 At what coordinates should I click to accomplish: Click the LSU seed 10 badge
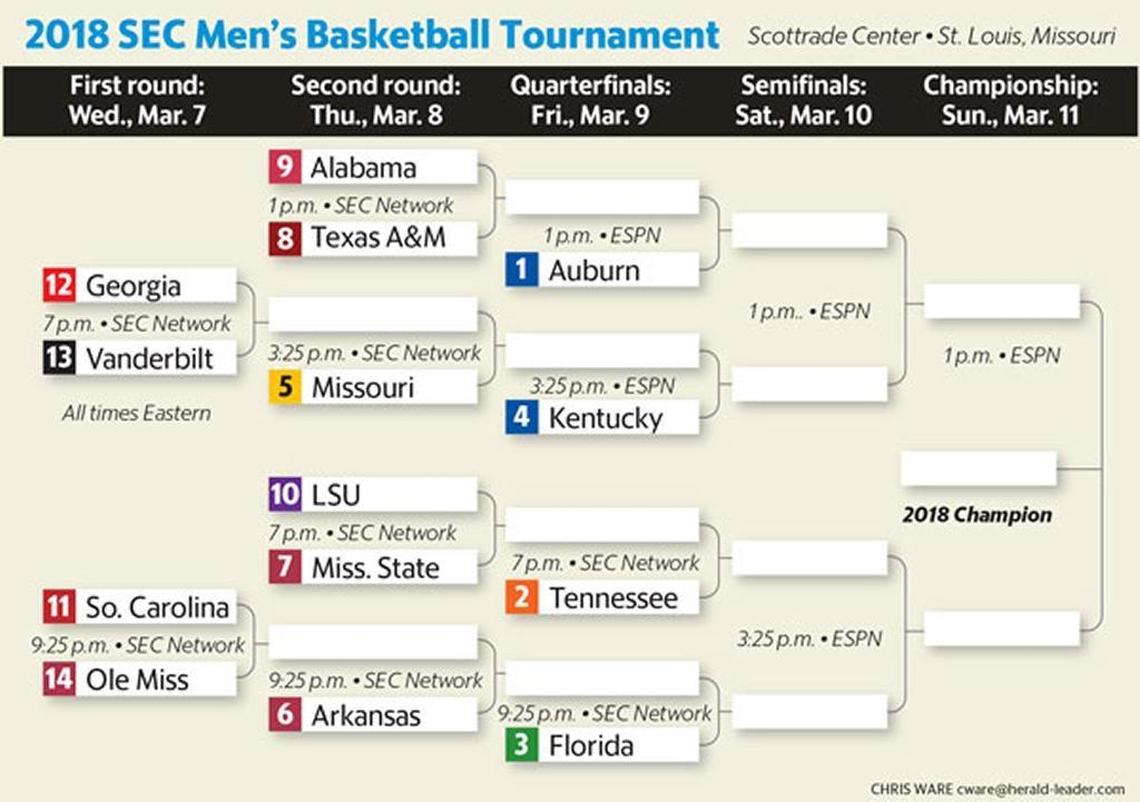click(286, 494)
